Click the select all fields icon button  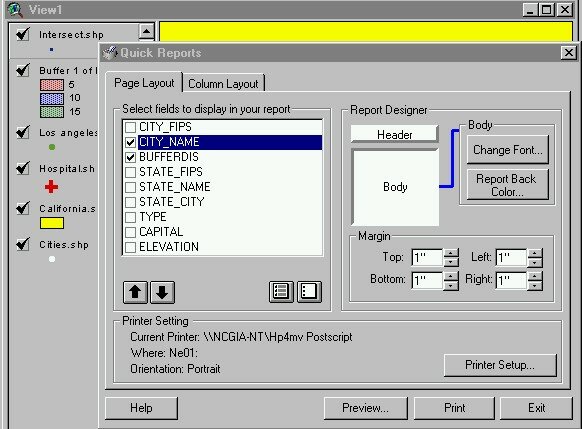tap(281, 292)
